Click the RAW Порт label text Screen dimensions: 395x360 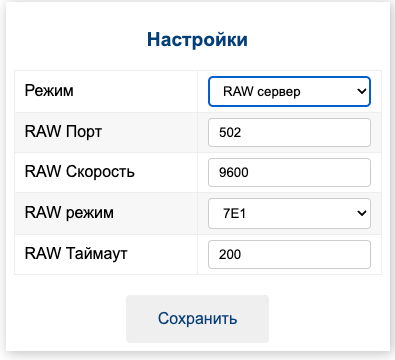[x=63, y=132]
